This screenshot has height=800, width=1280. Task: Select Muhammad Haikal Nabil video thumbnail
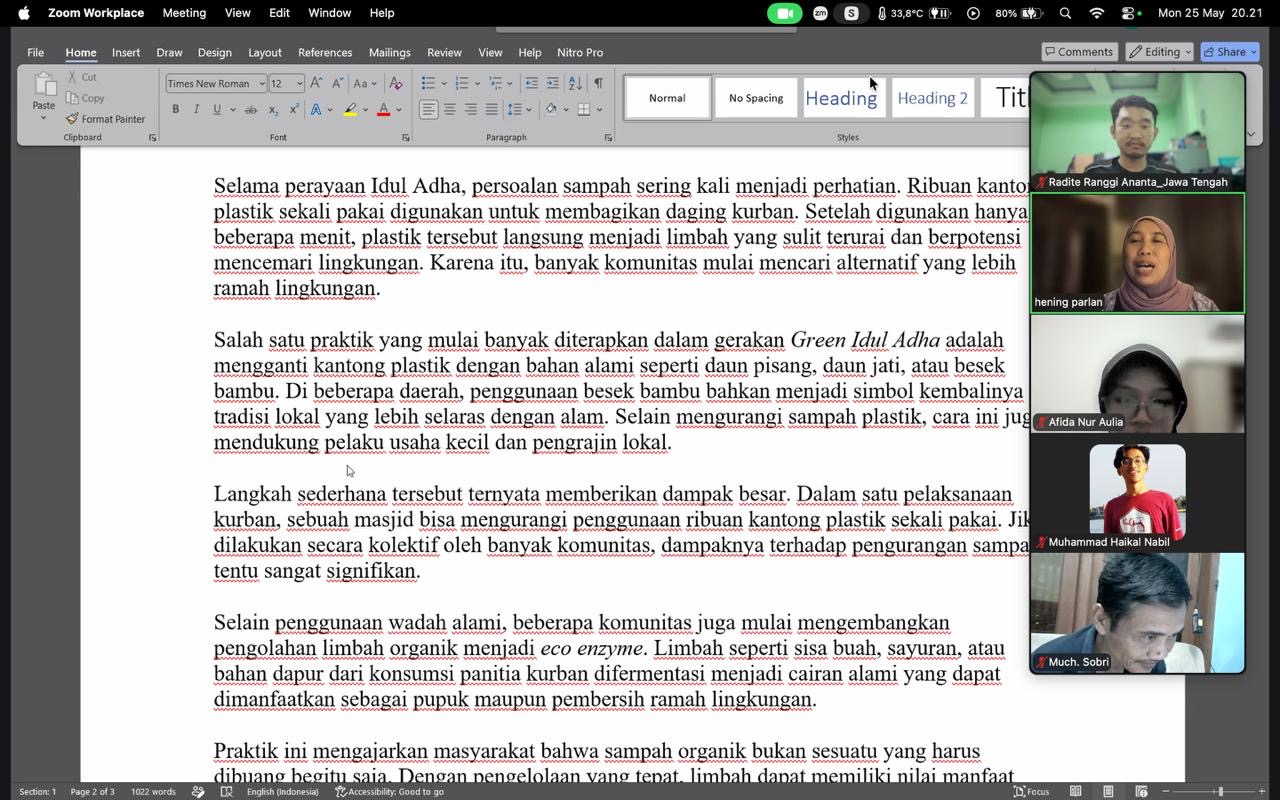[1138, 493]
